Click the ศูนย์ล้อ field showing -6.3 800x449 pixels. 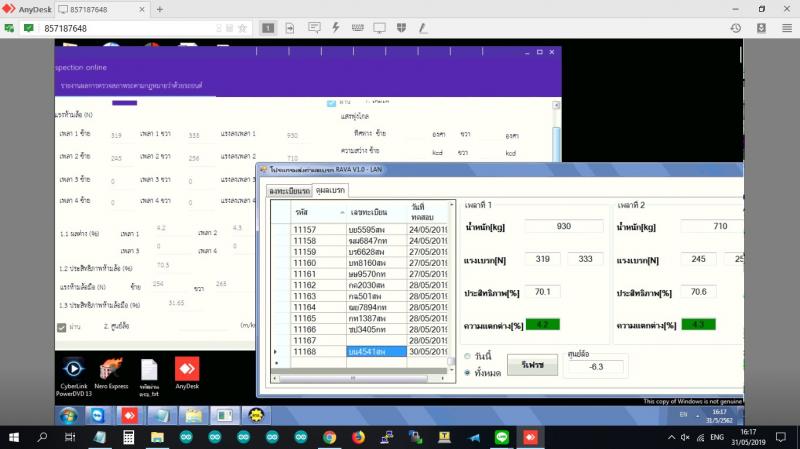(x=595, y=366)
